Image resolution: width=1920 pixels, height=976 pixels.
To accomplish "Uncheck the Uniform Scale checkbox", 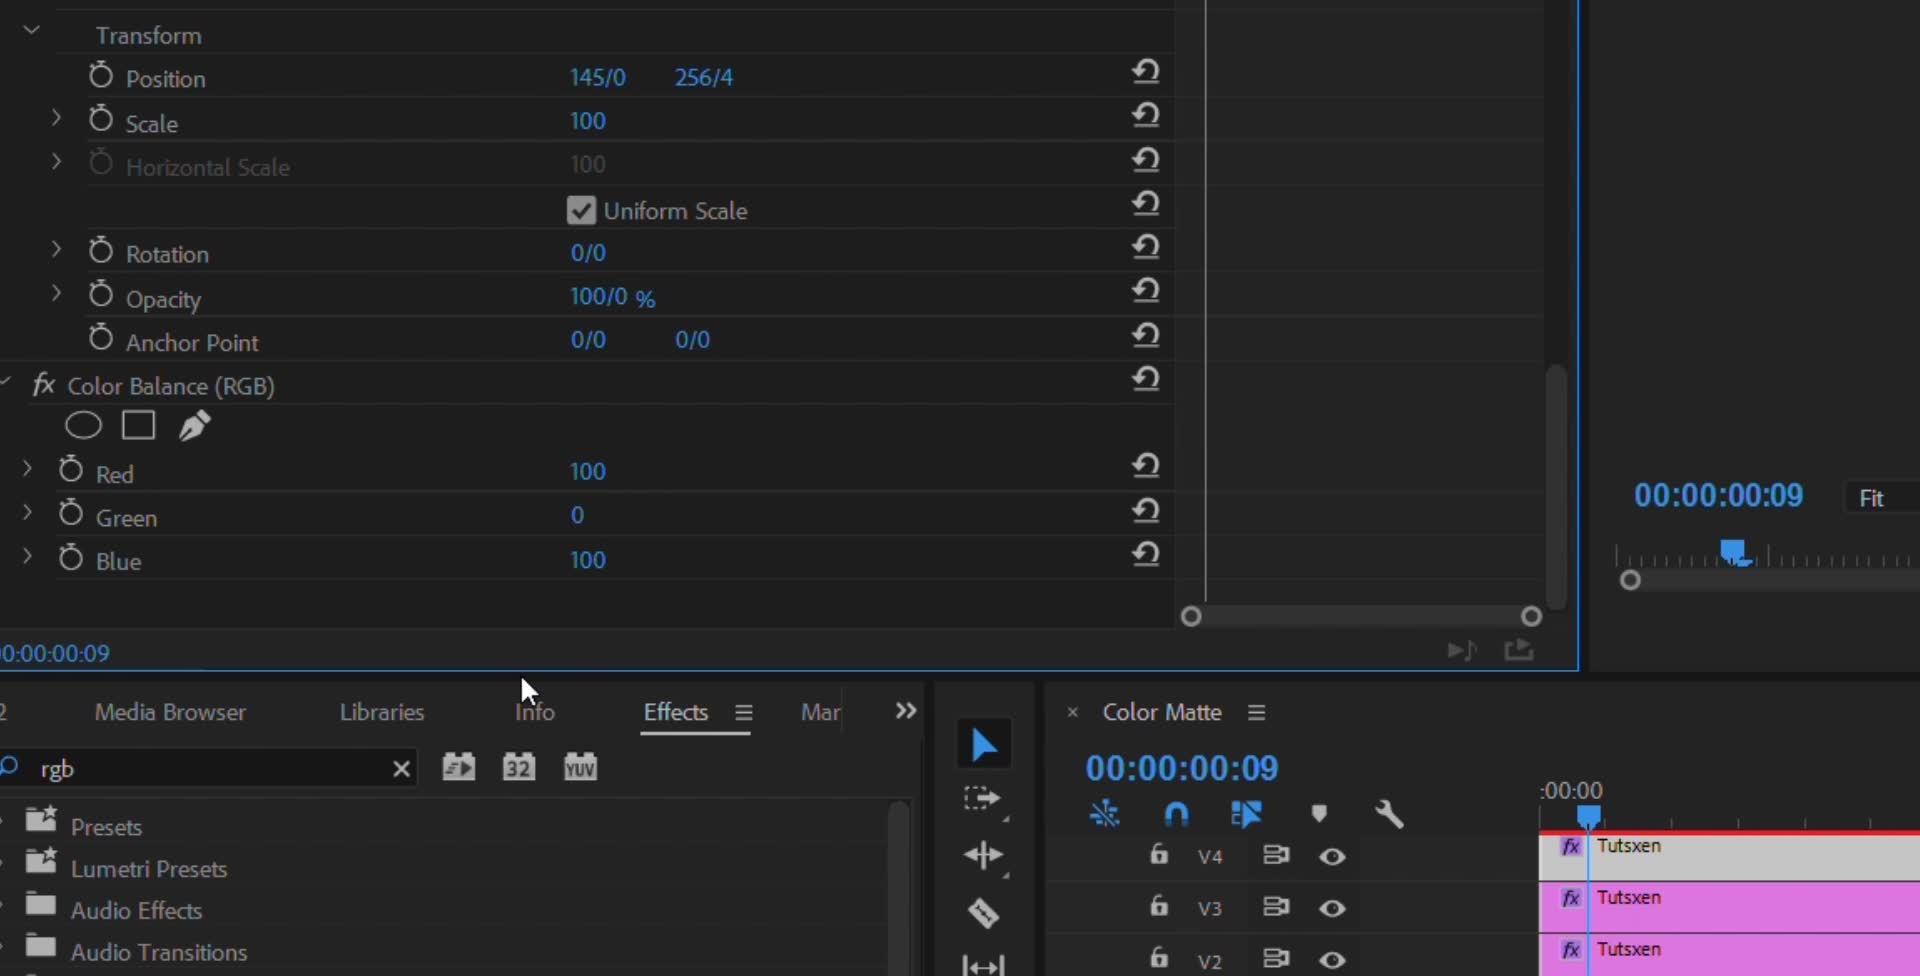I will tap(580, 210).
